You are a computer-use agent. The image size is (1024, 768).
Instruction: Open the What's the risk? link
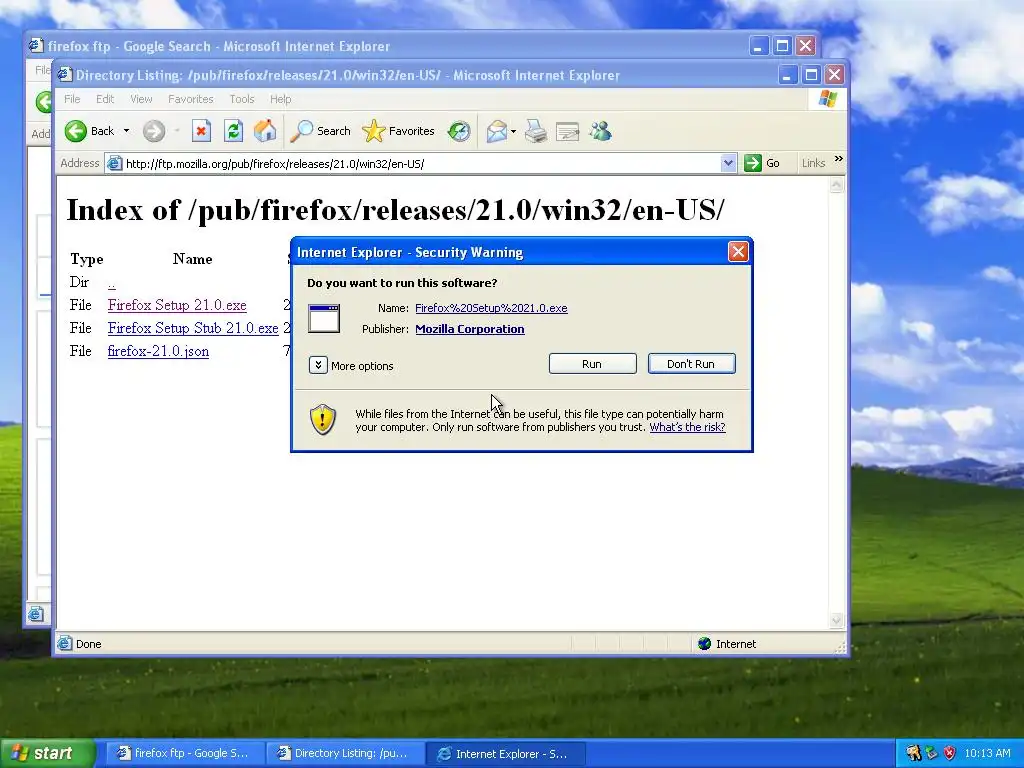[x=687, y=427]
